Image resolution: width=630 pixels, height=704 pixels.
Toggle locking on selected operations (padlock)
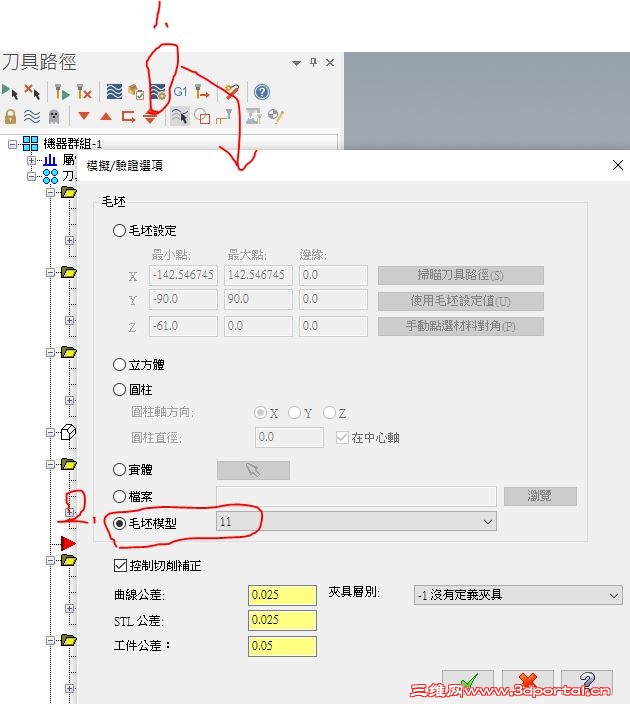(x=10, y=116)
